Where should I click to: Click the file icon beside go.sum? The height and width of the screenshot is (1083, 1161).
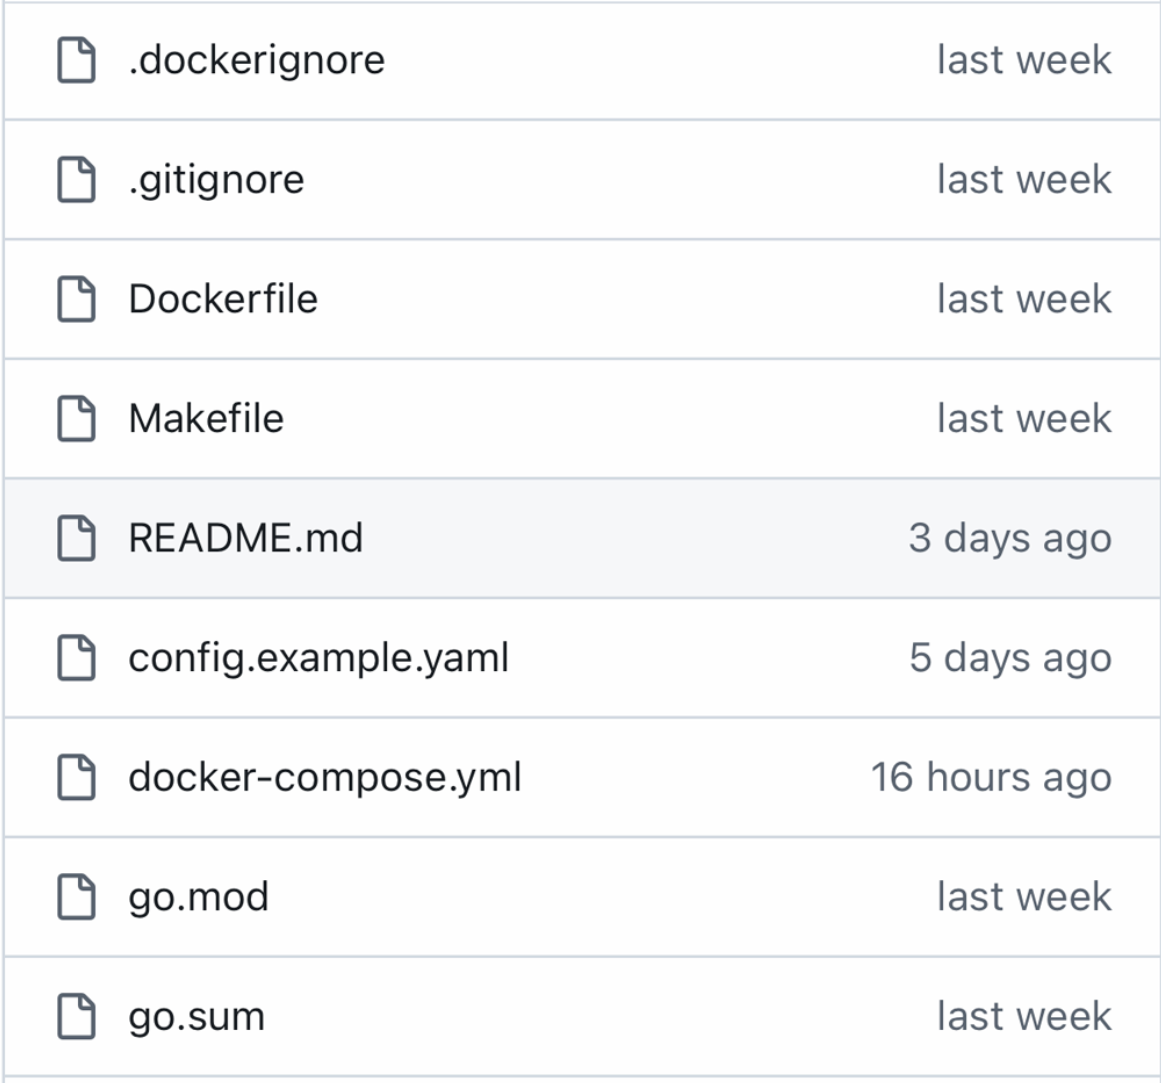76,1016
